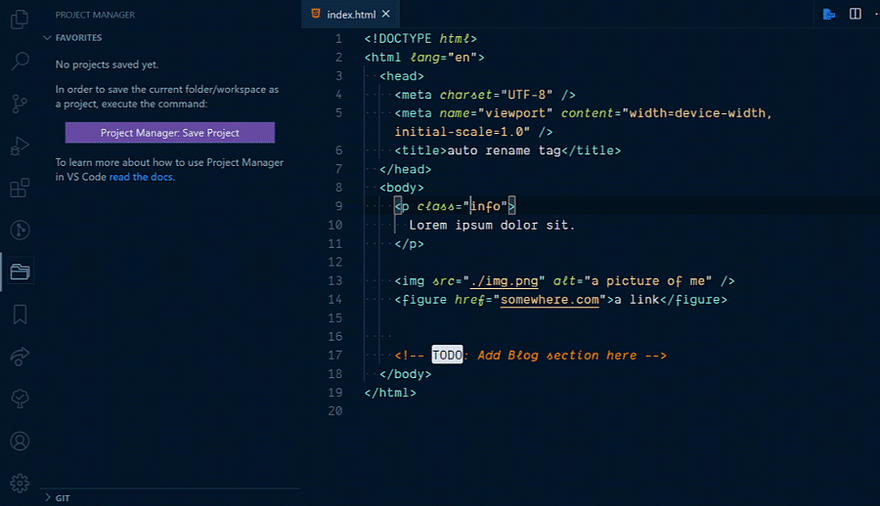Click Project Manager: Save Project button
This screenshot has width=880, height=506.
[x=170, y=133]
